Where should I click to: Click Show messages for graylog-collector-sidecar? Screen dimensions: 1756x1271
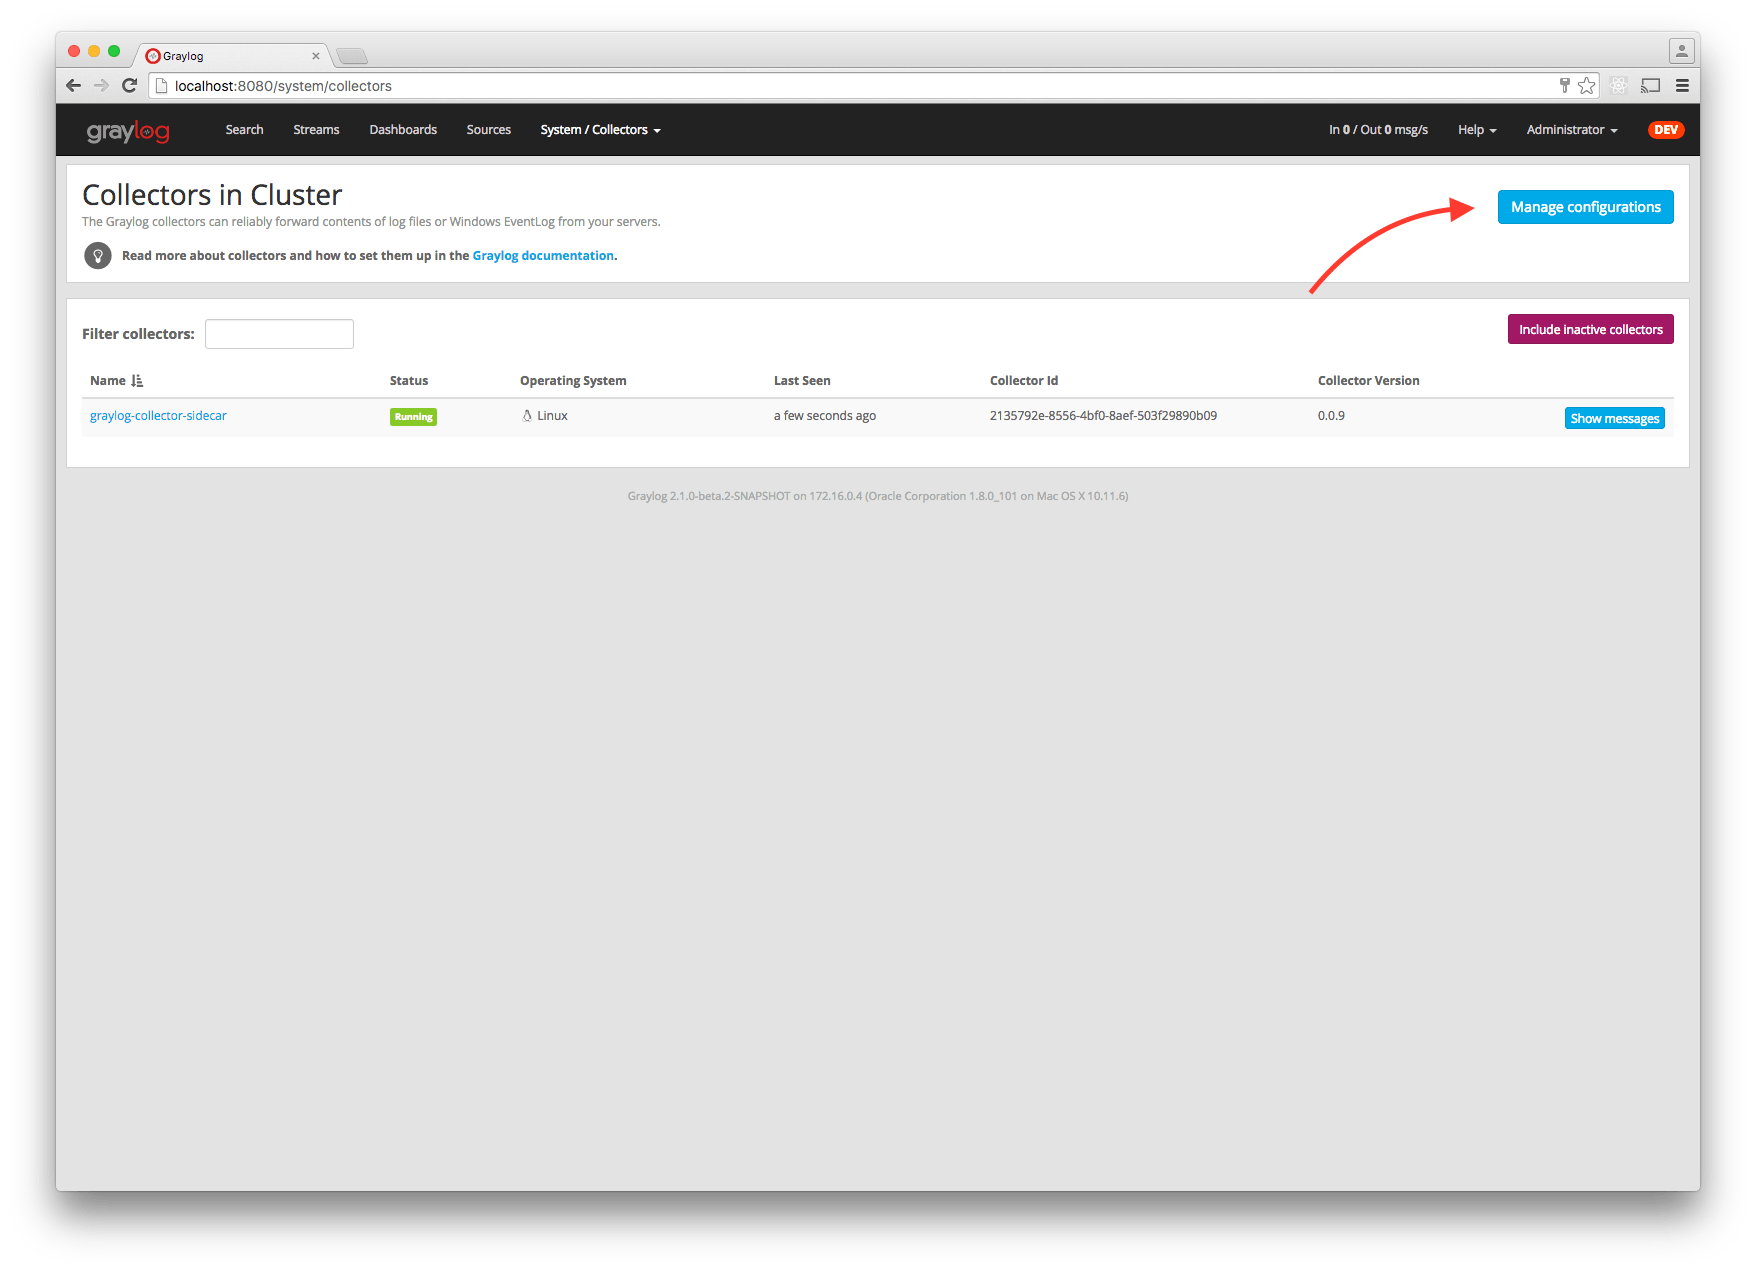click(x=1614, y=418)
